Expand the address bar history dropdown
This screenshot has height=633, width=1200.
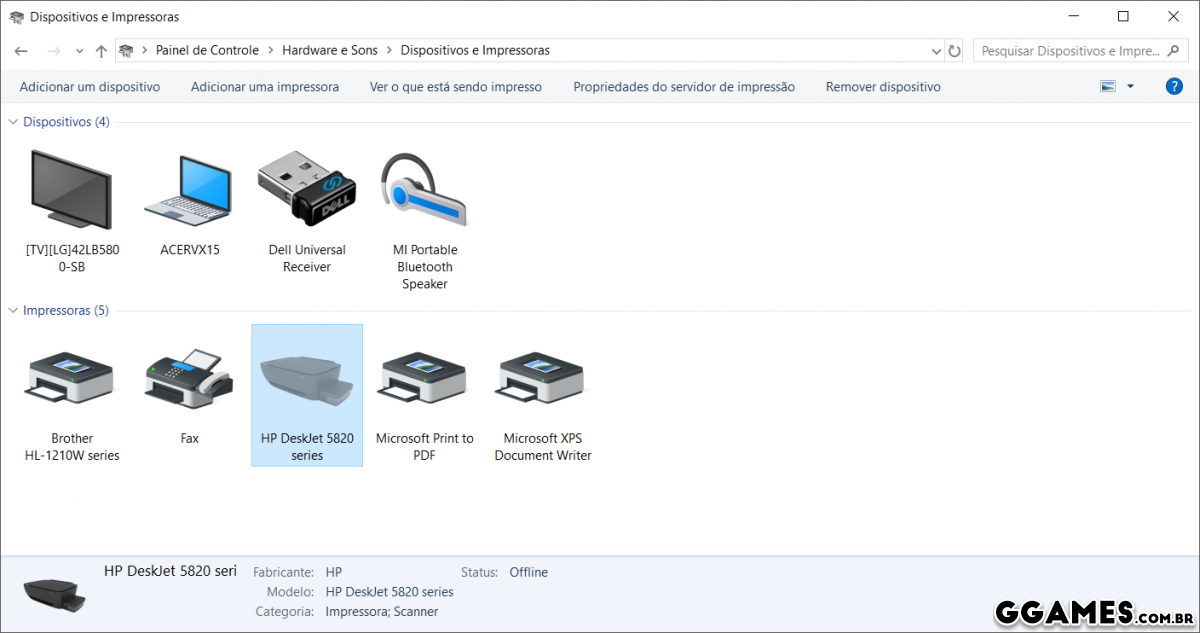coord(936,51)
